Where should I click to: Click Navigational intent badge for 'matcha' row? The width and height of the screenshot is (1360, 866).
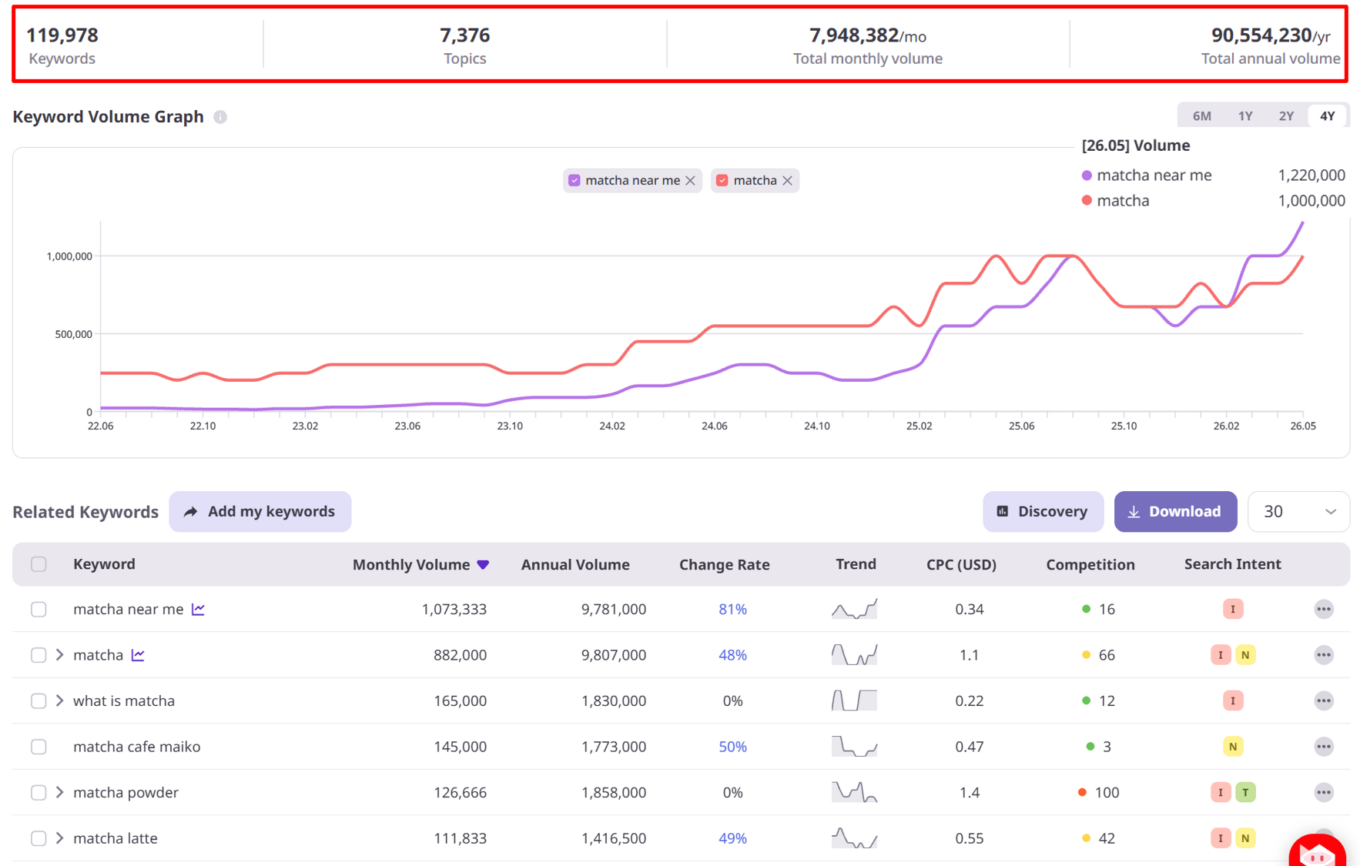tap(1245, 655)
